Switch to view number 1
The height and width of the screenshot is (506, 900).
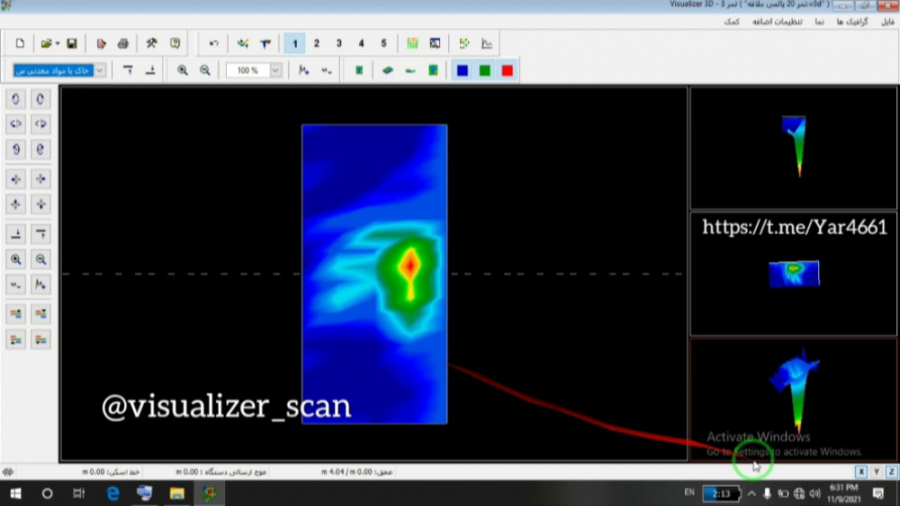pos(295,44)
